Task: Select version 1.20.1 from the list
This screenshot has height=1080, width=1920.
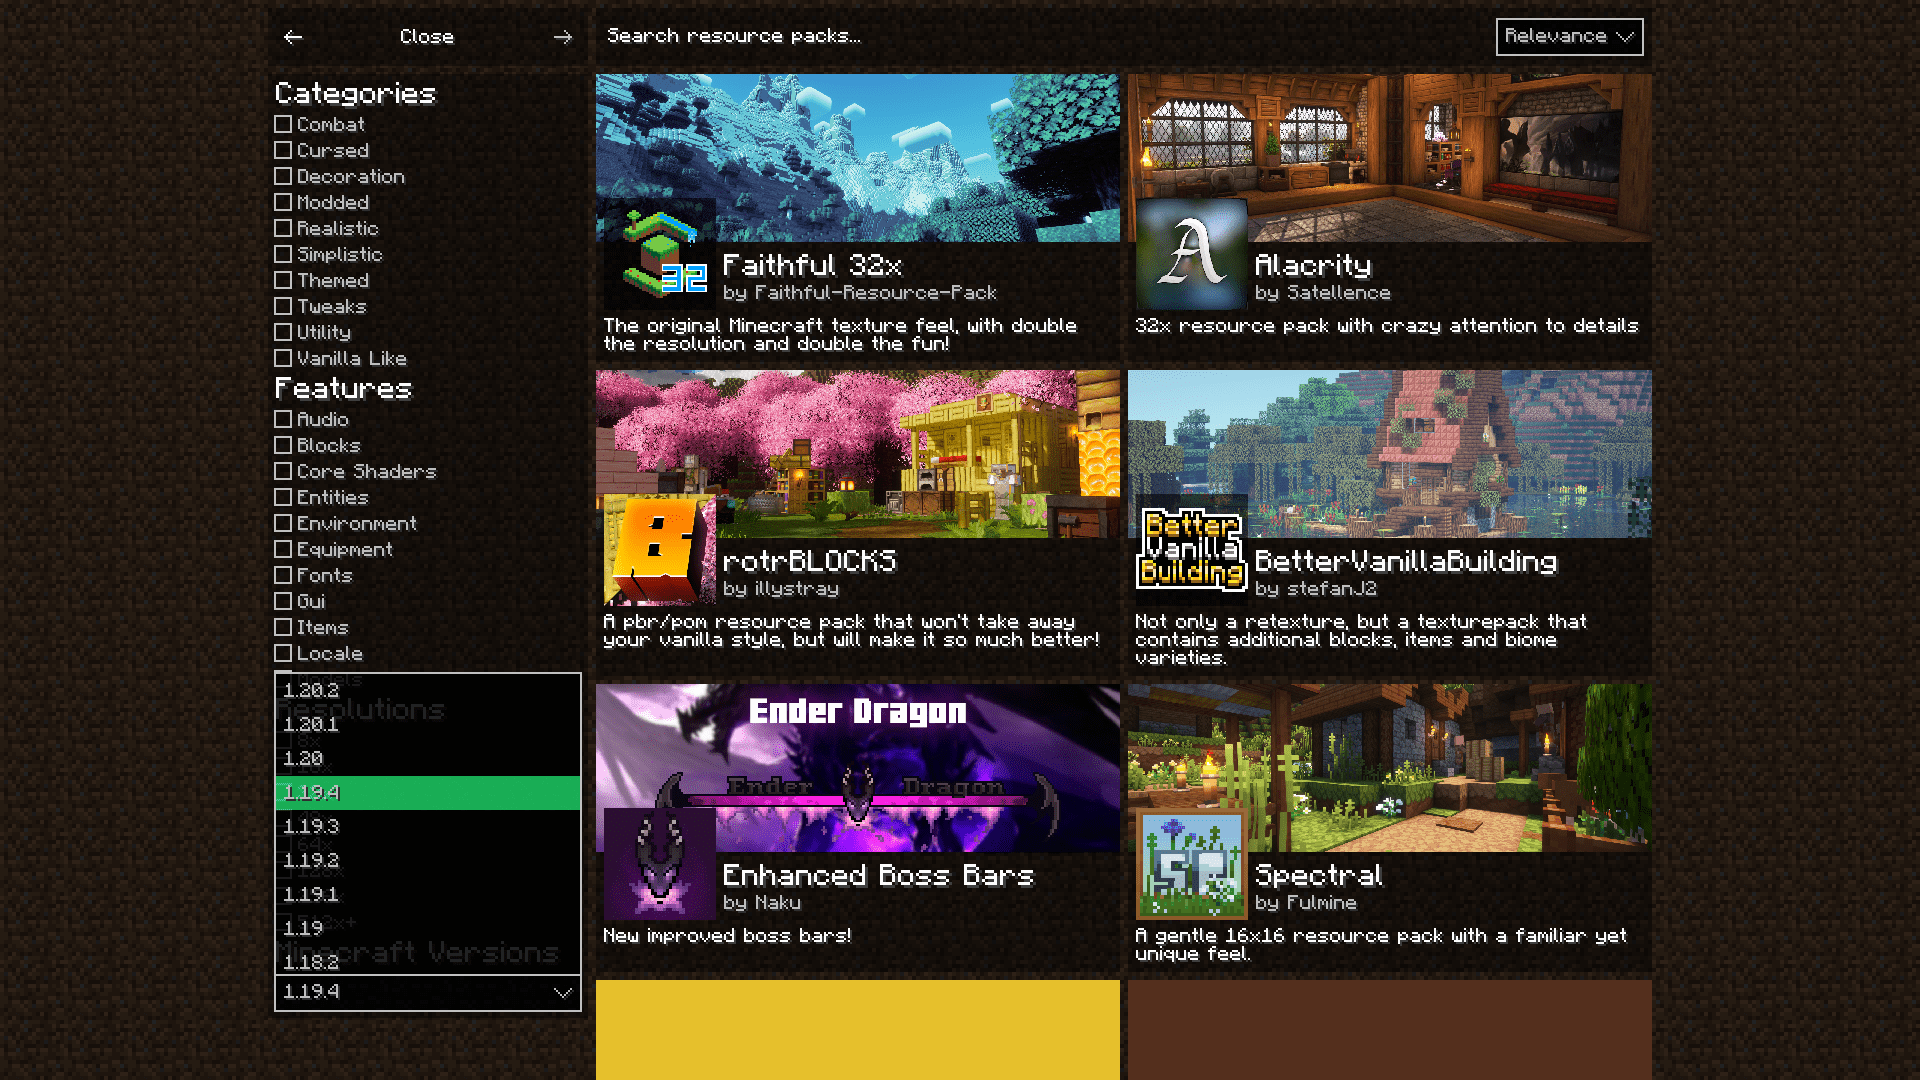Action: coord(428,724)
